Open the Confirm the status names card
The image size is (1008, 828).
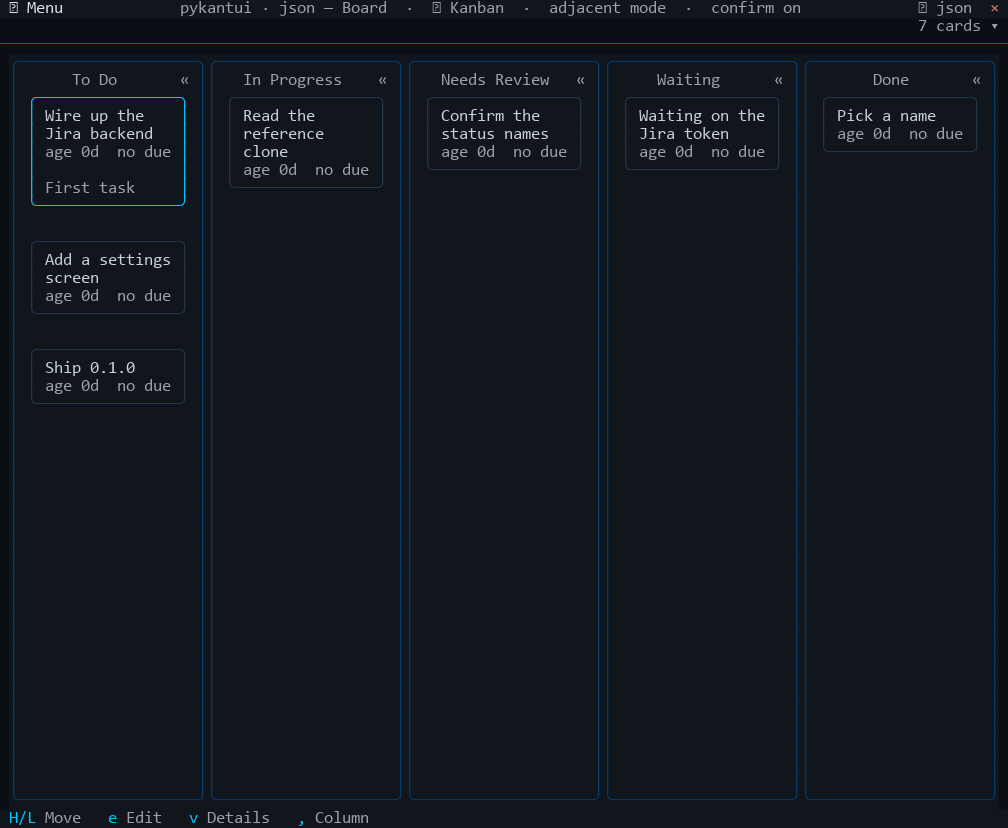click(x=504, y=134)
